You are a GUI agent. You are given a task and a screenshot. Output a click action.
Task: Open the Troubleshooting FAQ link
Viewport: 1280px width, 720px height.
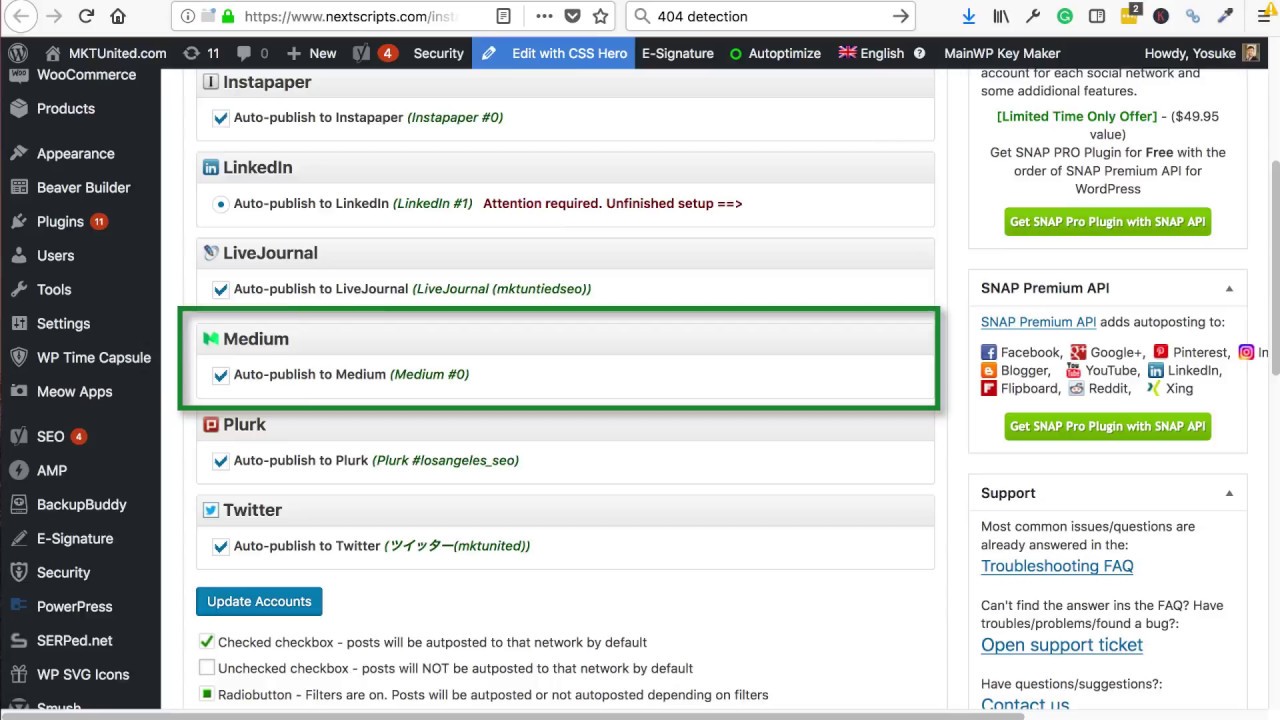[x=1057, y=566]
